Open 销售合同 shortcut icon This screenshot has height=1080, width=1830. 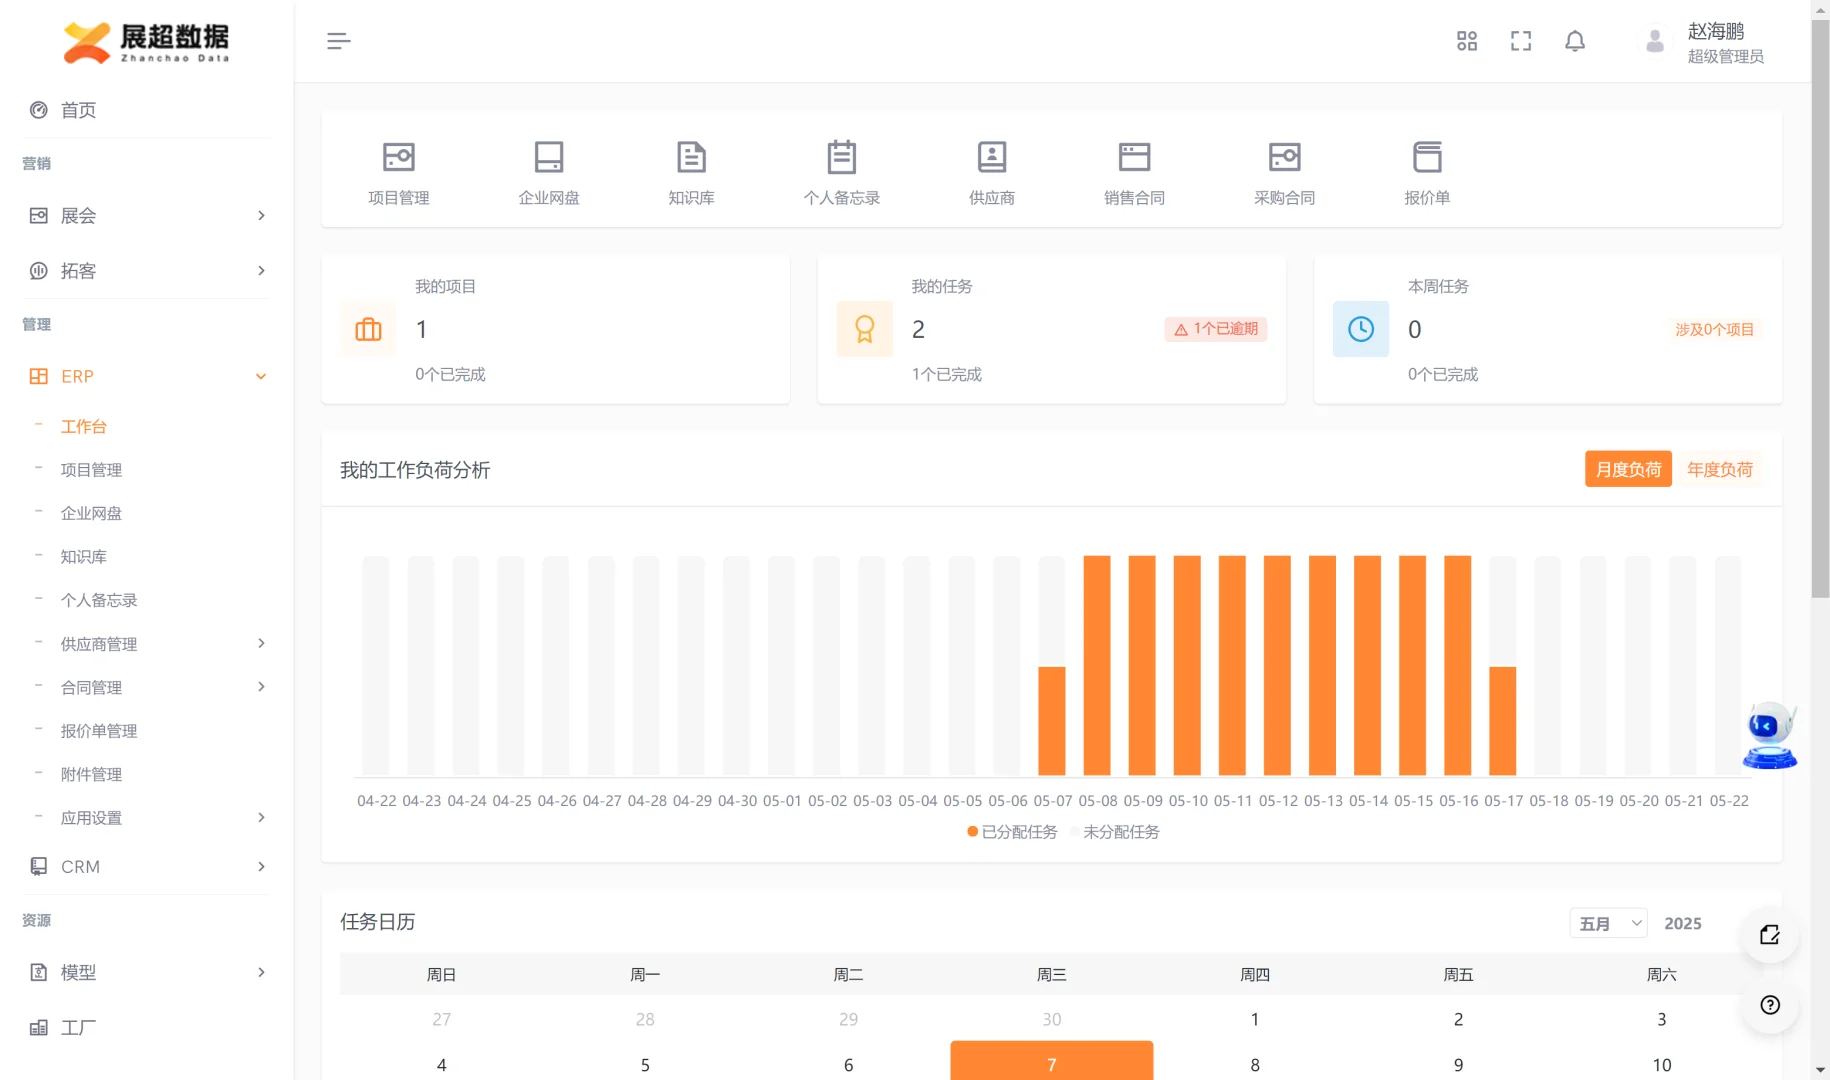click(x=1134, y=157)
